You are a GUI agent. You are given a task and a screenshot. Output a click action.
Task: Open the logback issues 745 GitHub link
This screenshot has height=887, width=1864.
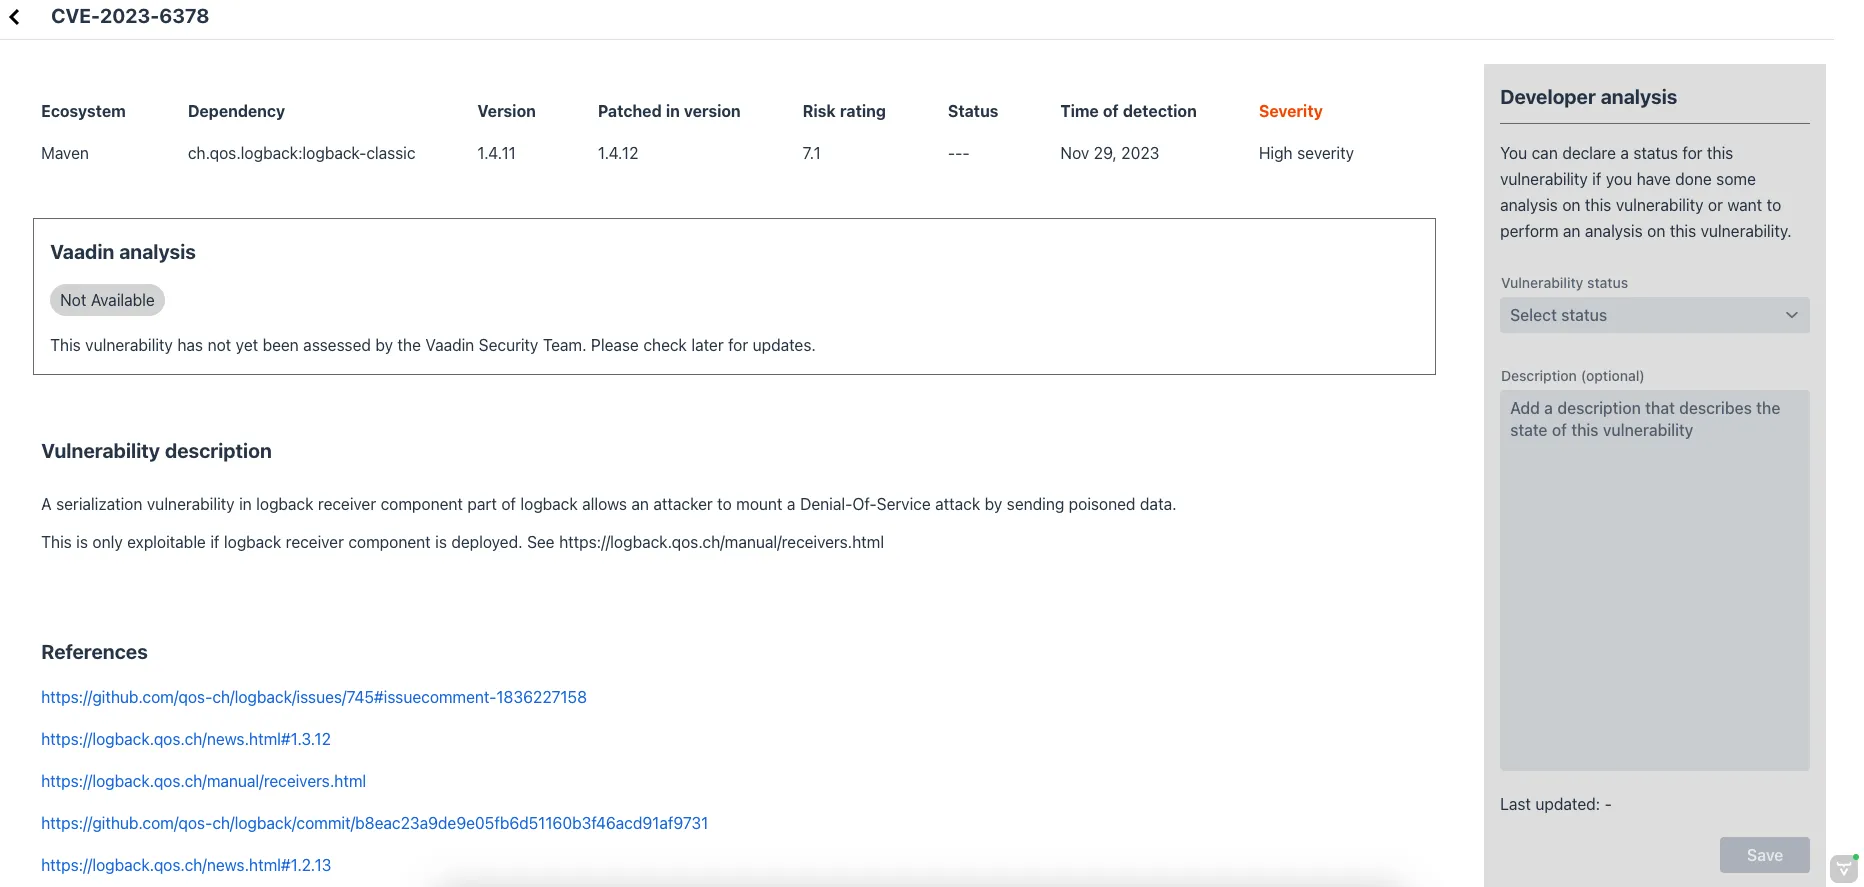313,697
